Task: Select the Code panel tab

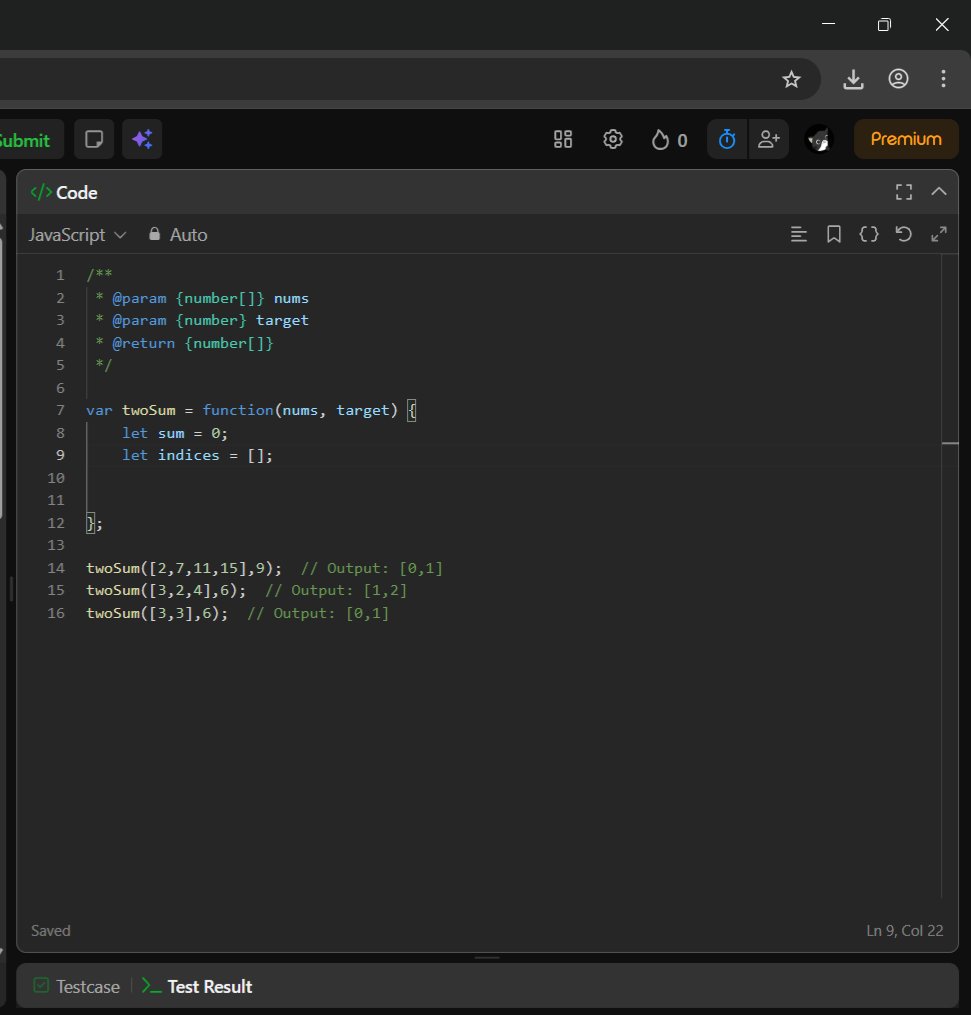Action: coord(64,193)
